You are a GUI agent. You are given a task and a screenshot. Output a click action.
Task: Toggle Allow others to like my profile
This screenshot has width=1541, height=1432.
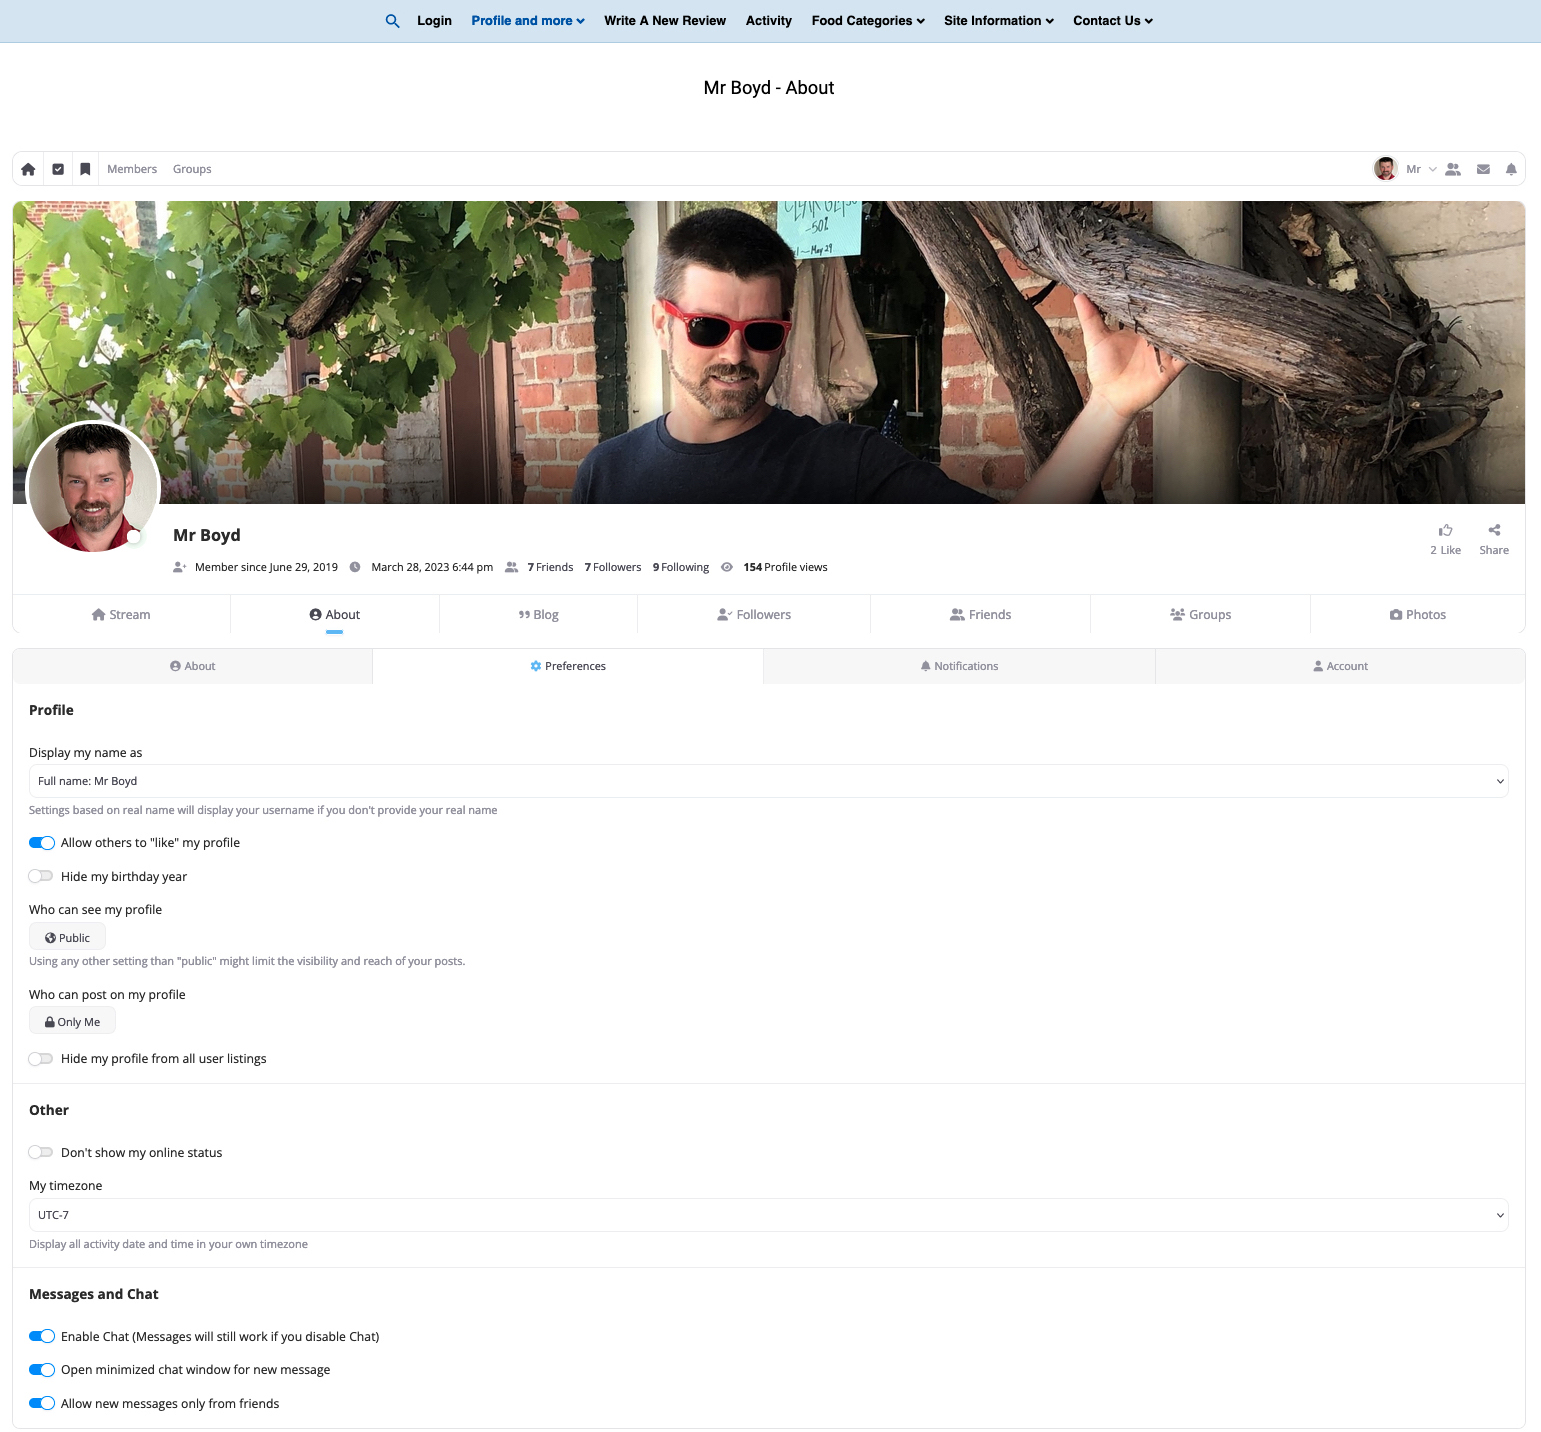coord(41,843)
